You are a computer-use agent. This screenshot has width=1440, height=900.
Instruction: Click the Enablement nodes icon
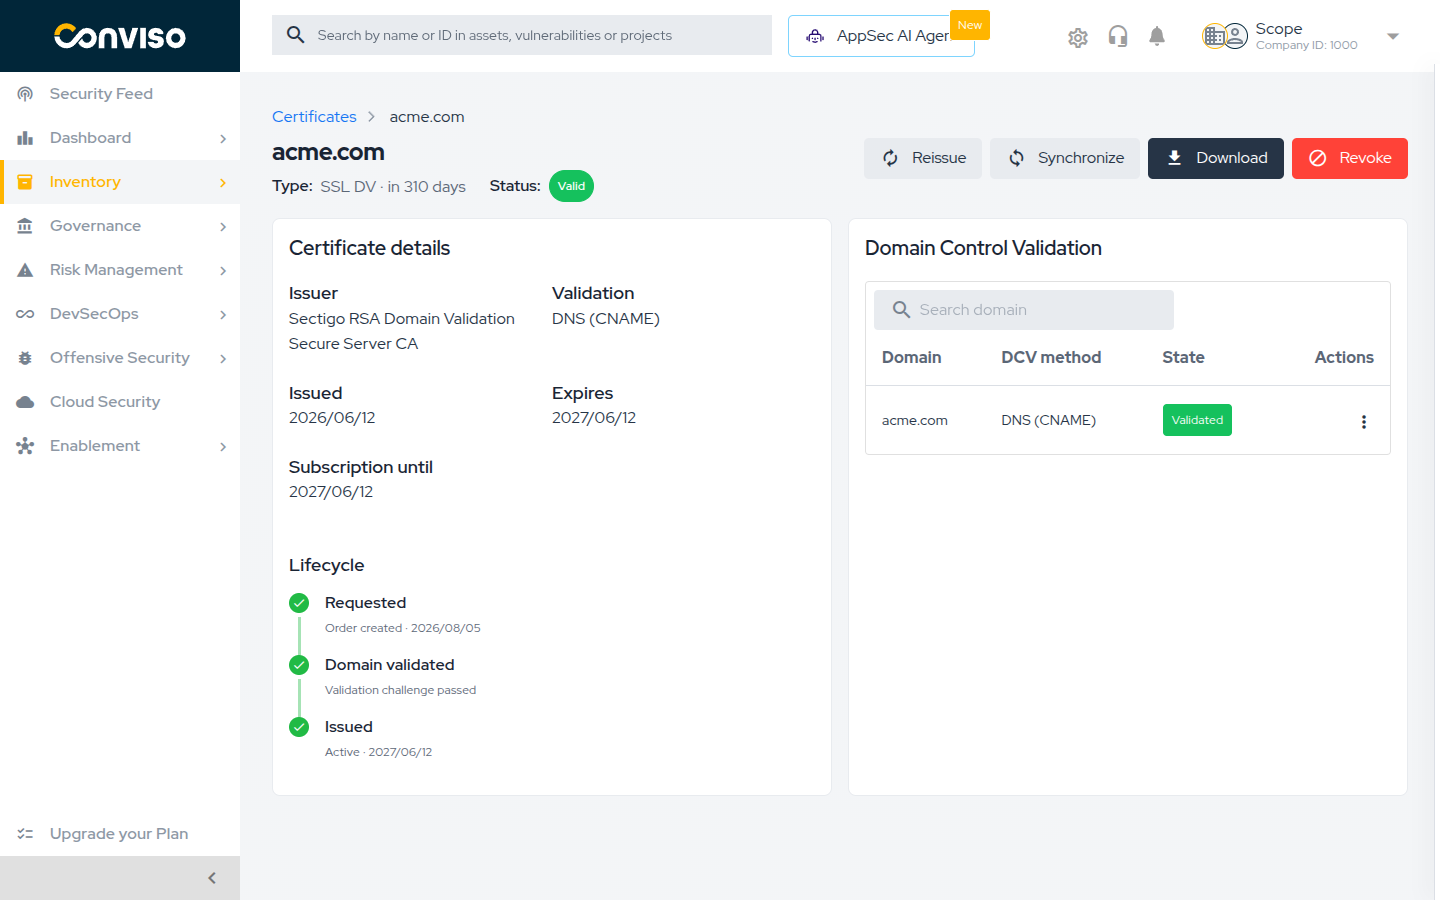25,446
